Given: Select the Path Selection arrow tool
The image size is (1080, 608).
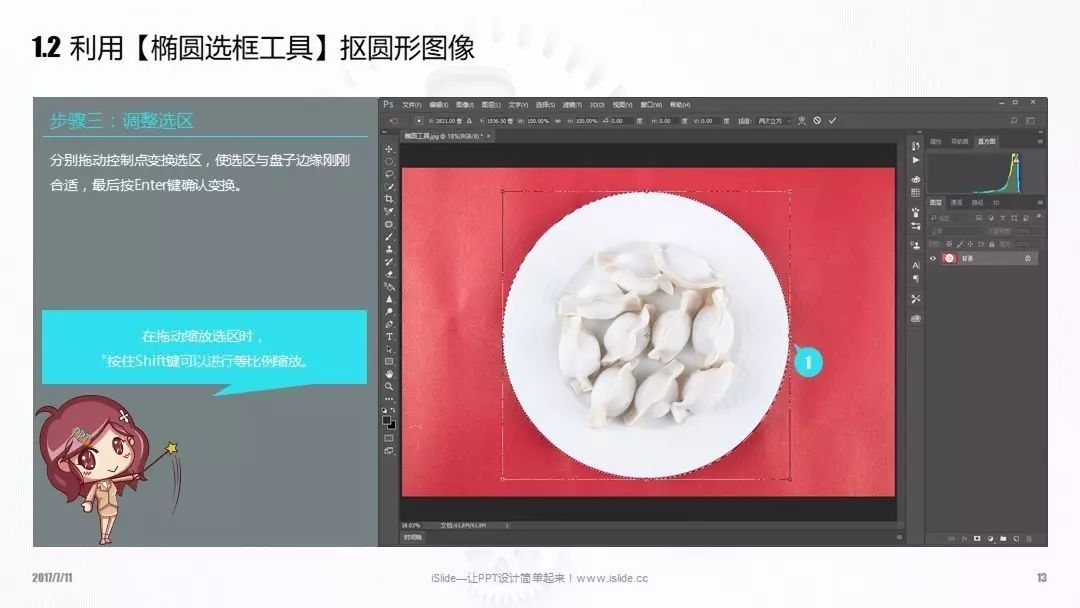Looking at the screenshot, I should click(x=389, y=349).
